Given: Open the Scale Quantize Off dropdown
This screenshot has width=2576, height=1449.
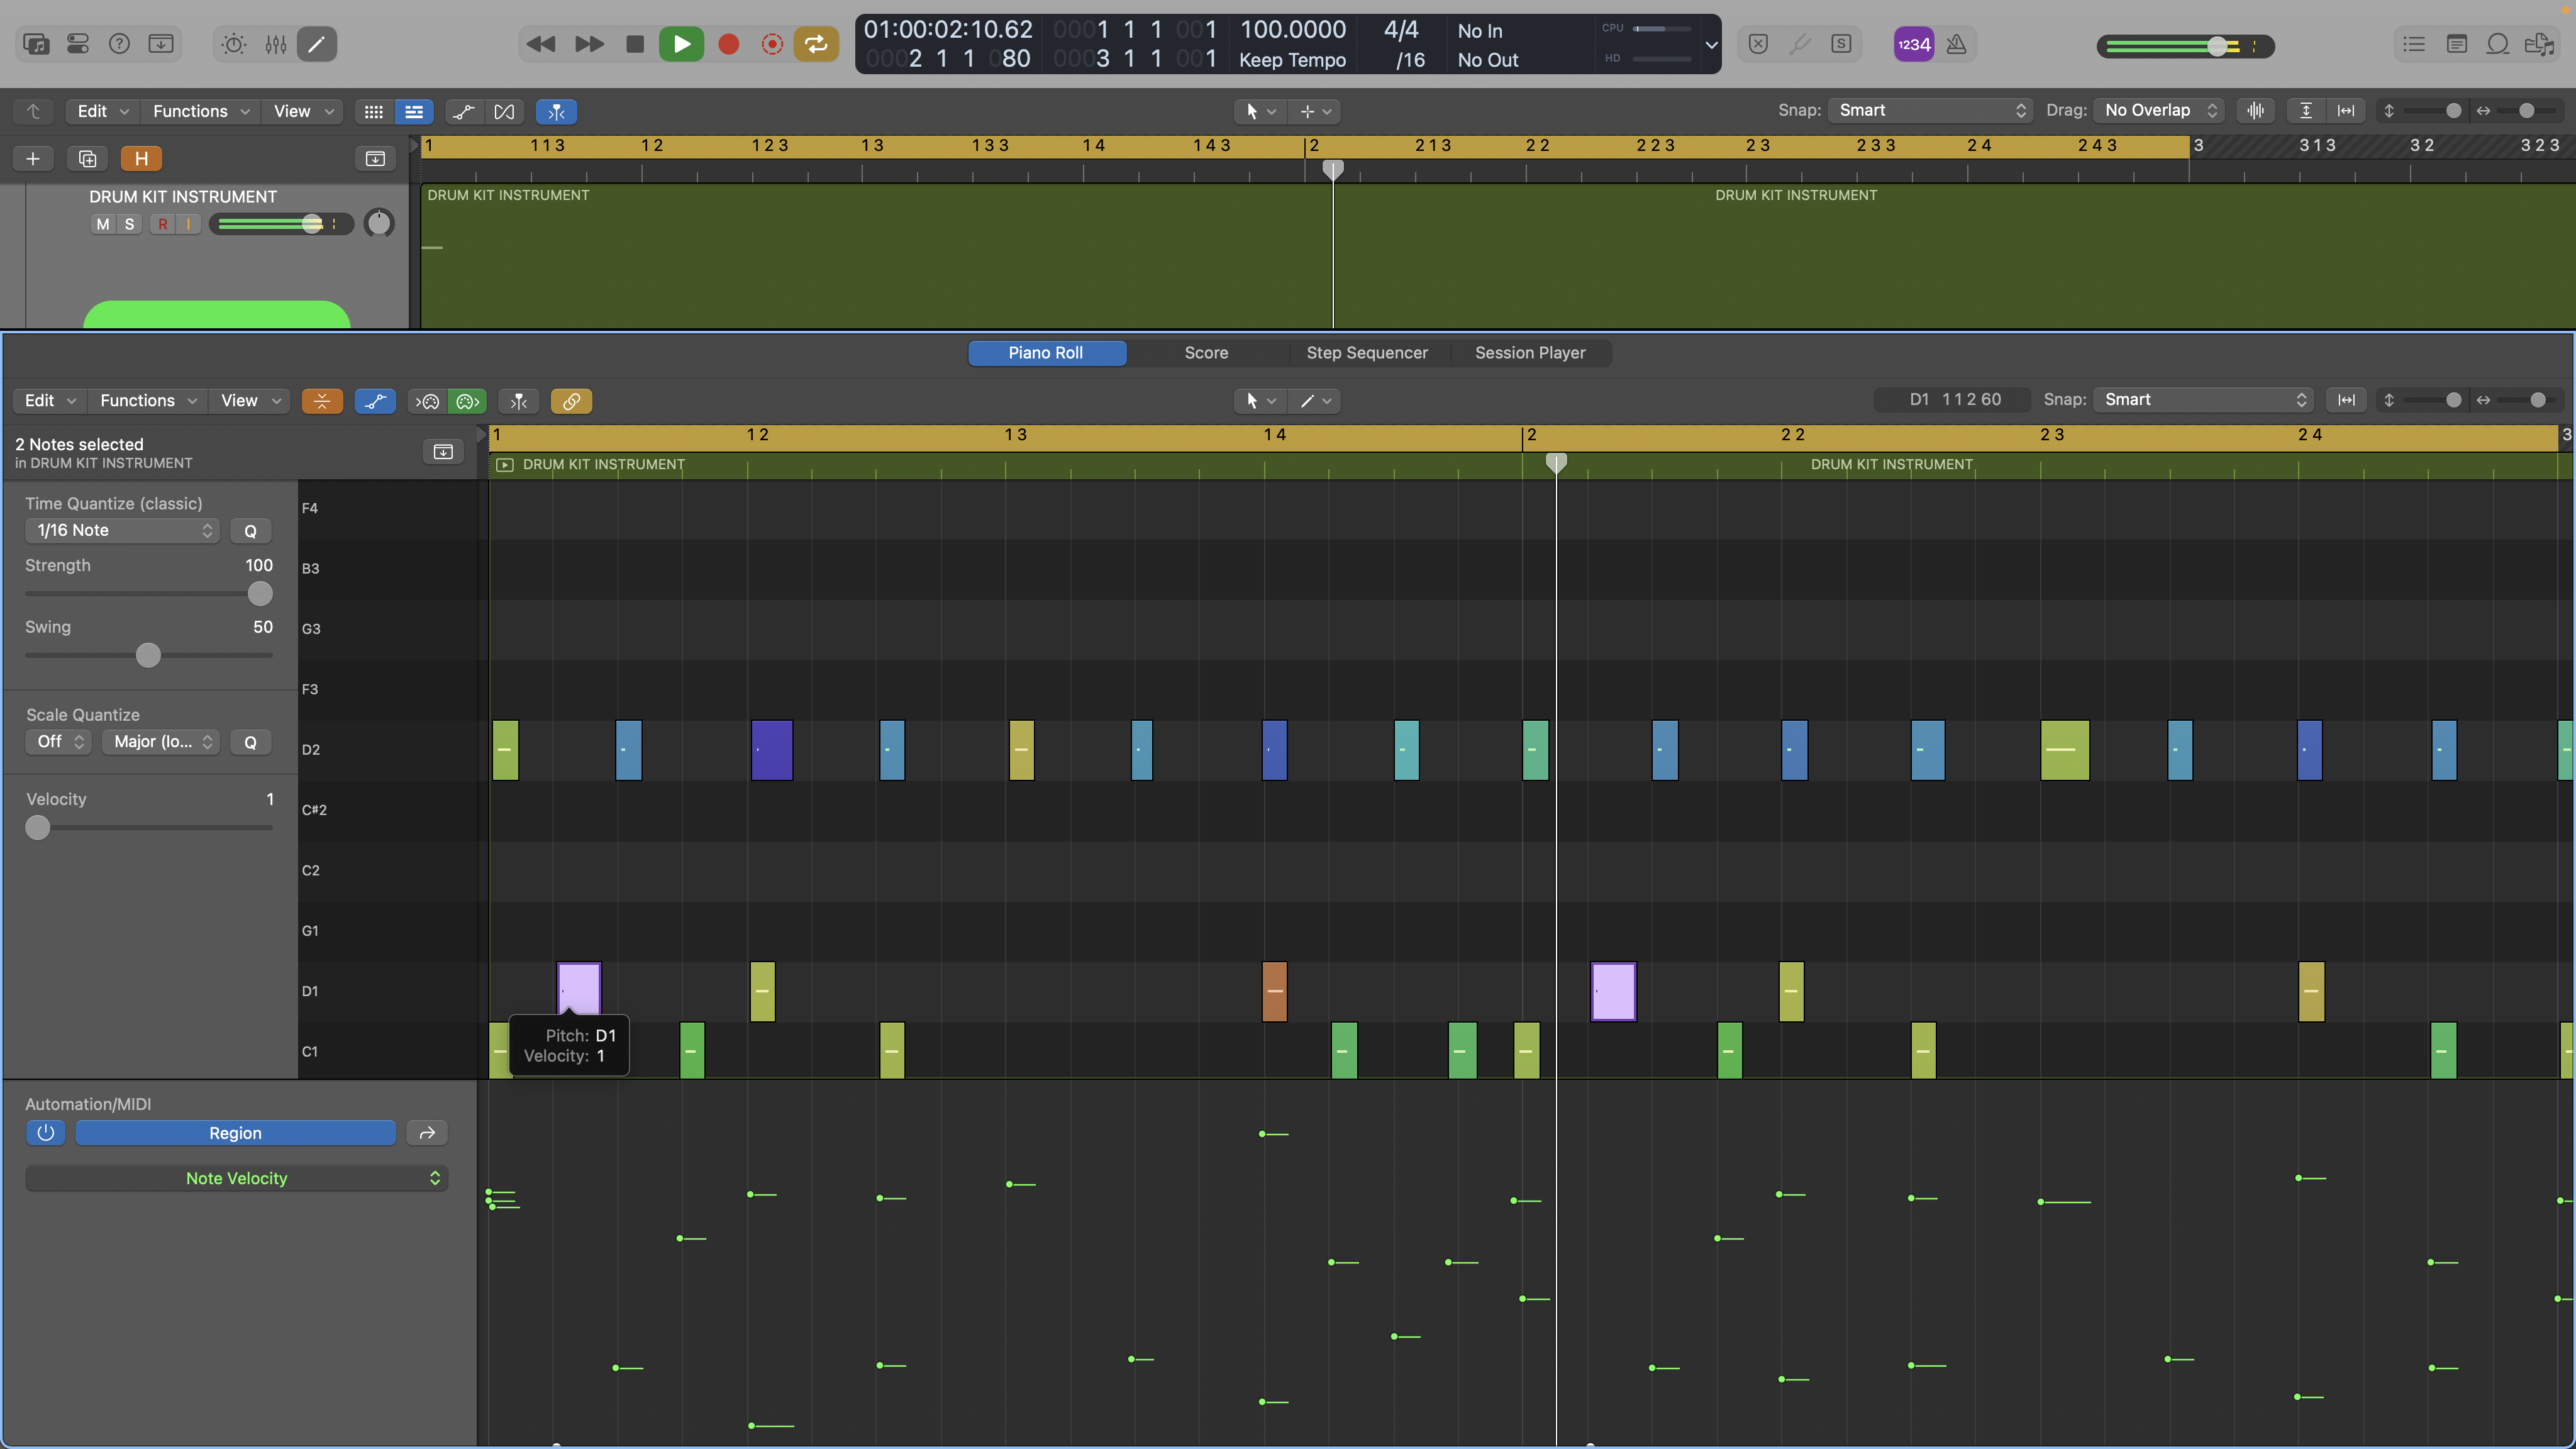Looking at the screenshot, I should coord(59,741).
